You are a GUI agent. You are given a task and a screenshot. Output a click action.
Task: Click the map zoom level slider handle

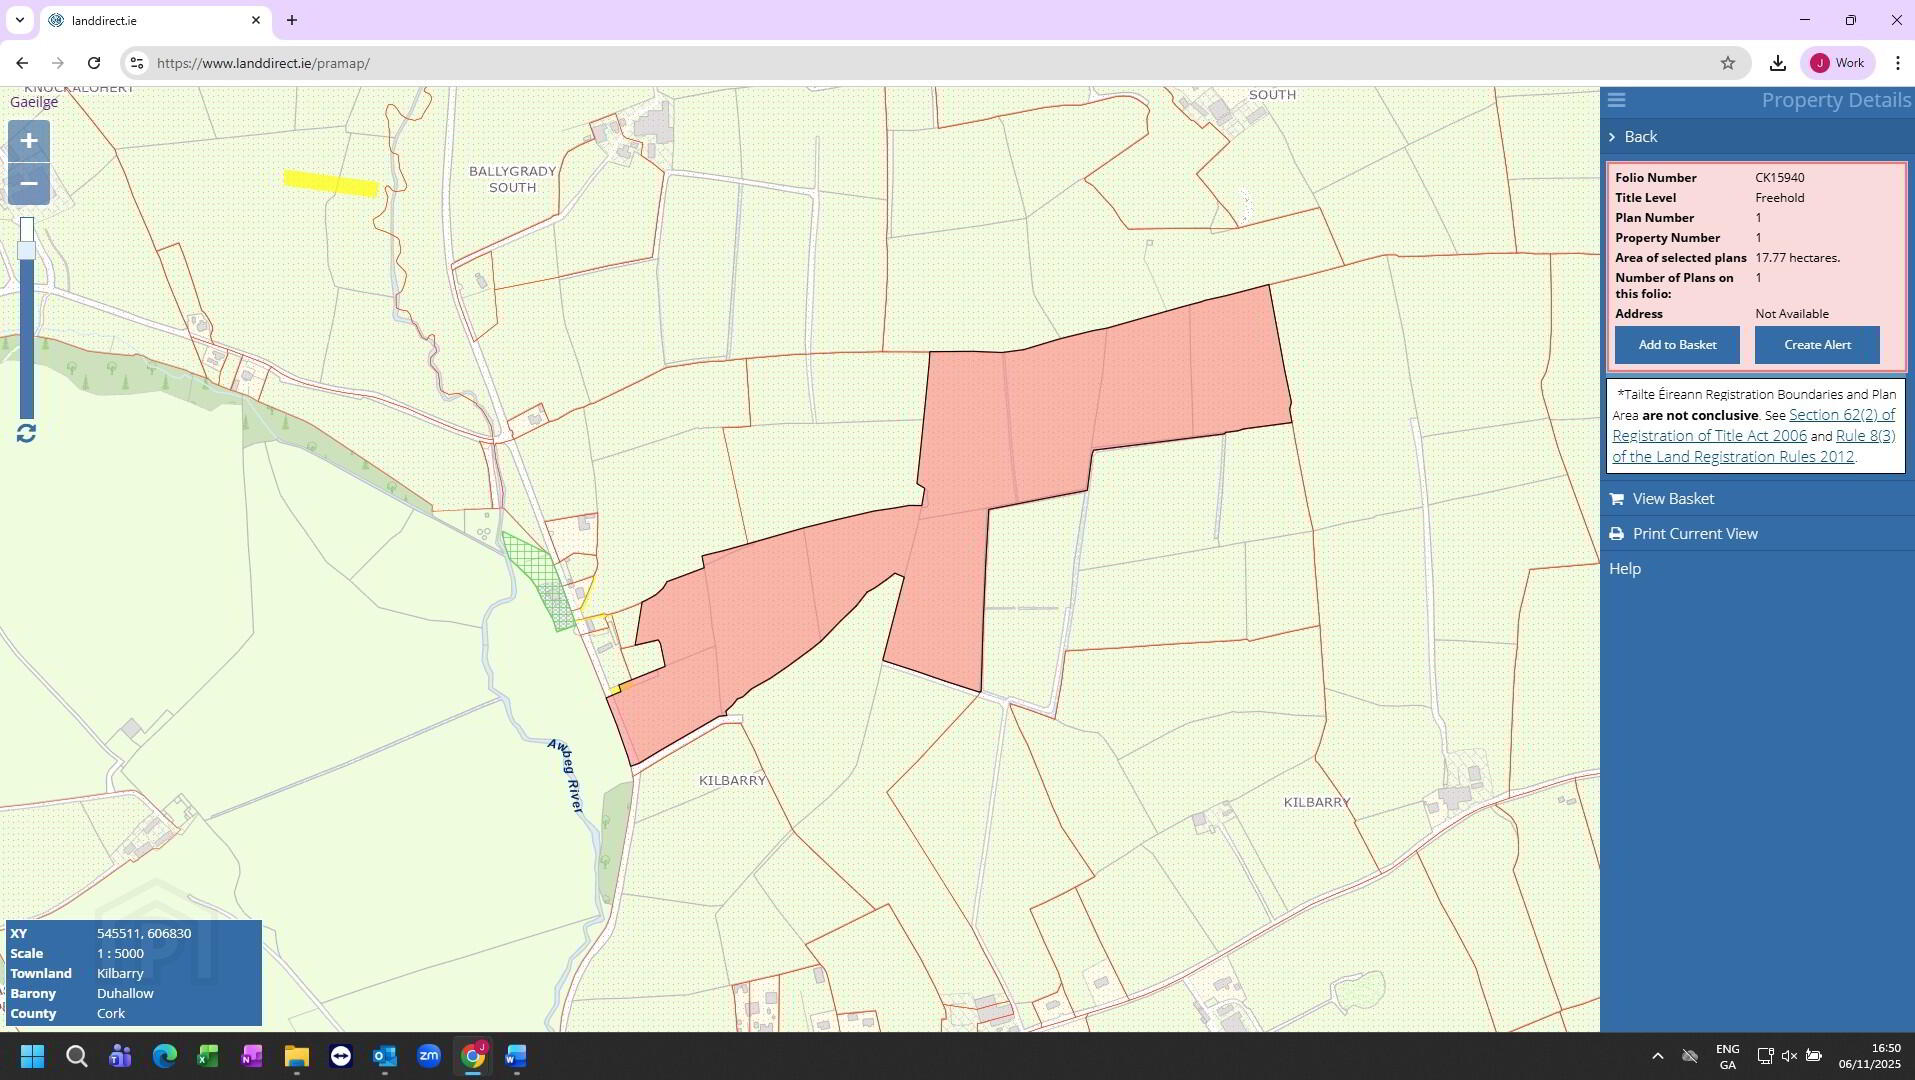coord(27,250)
